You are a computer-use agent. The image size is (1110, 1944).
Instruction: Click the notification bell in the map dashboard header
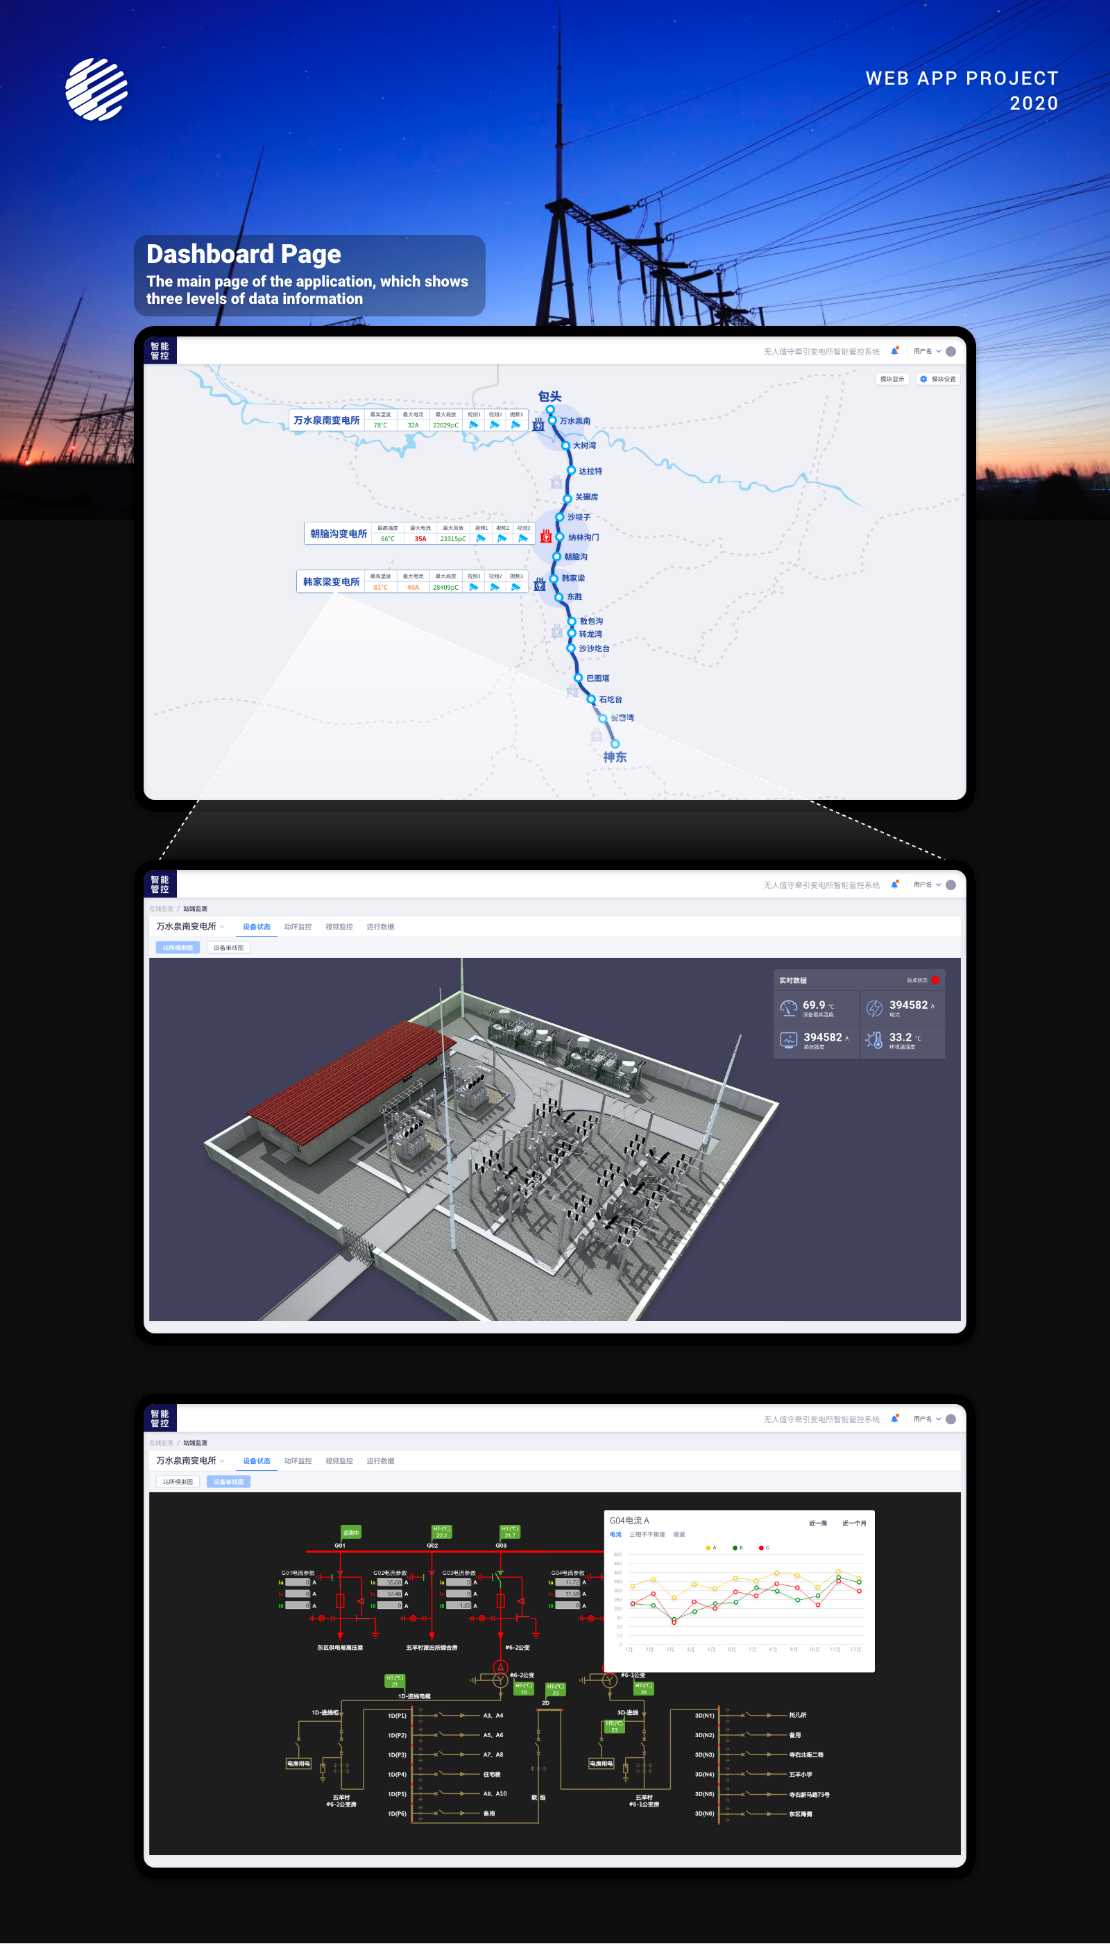[895, 351]
